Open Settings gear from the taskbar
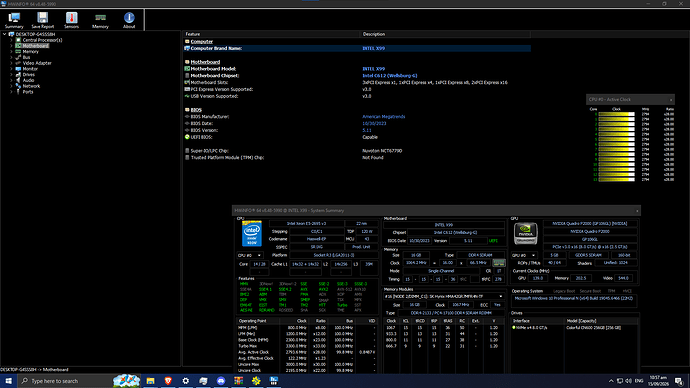 [186, 381]
